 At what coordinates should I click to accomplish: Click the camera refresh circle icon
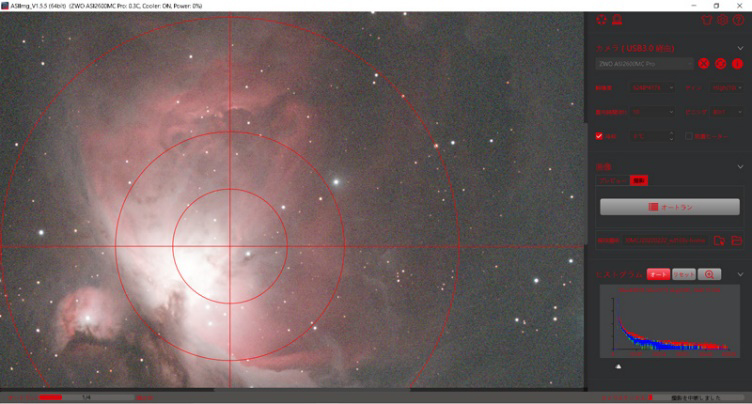click(720, 64)
